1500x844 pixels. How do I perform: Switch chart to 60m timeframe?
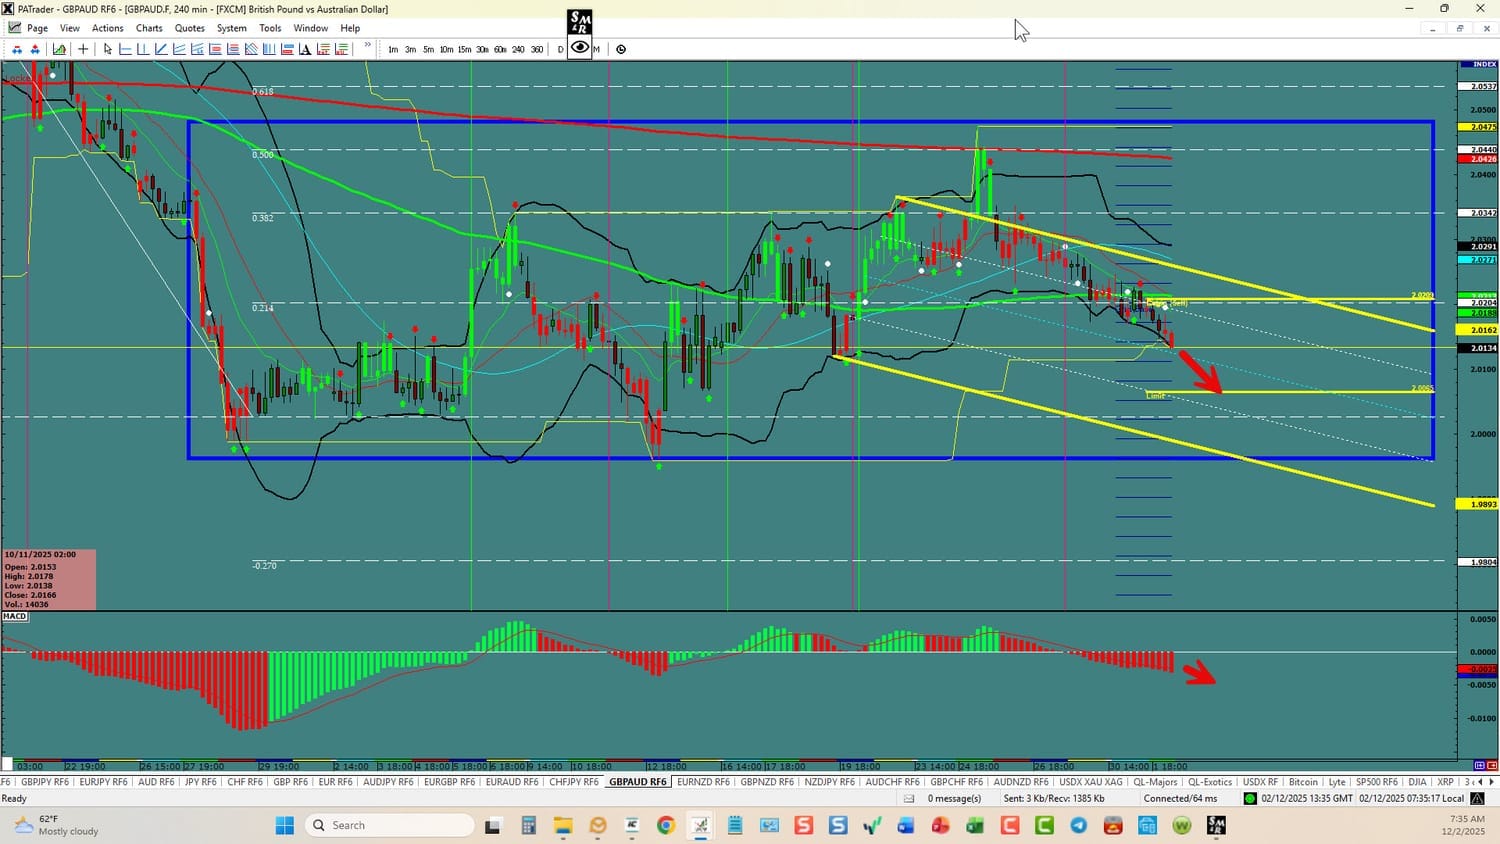(500, 49)
